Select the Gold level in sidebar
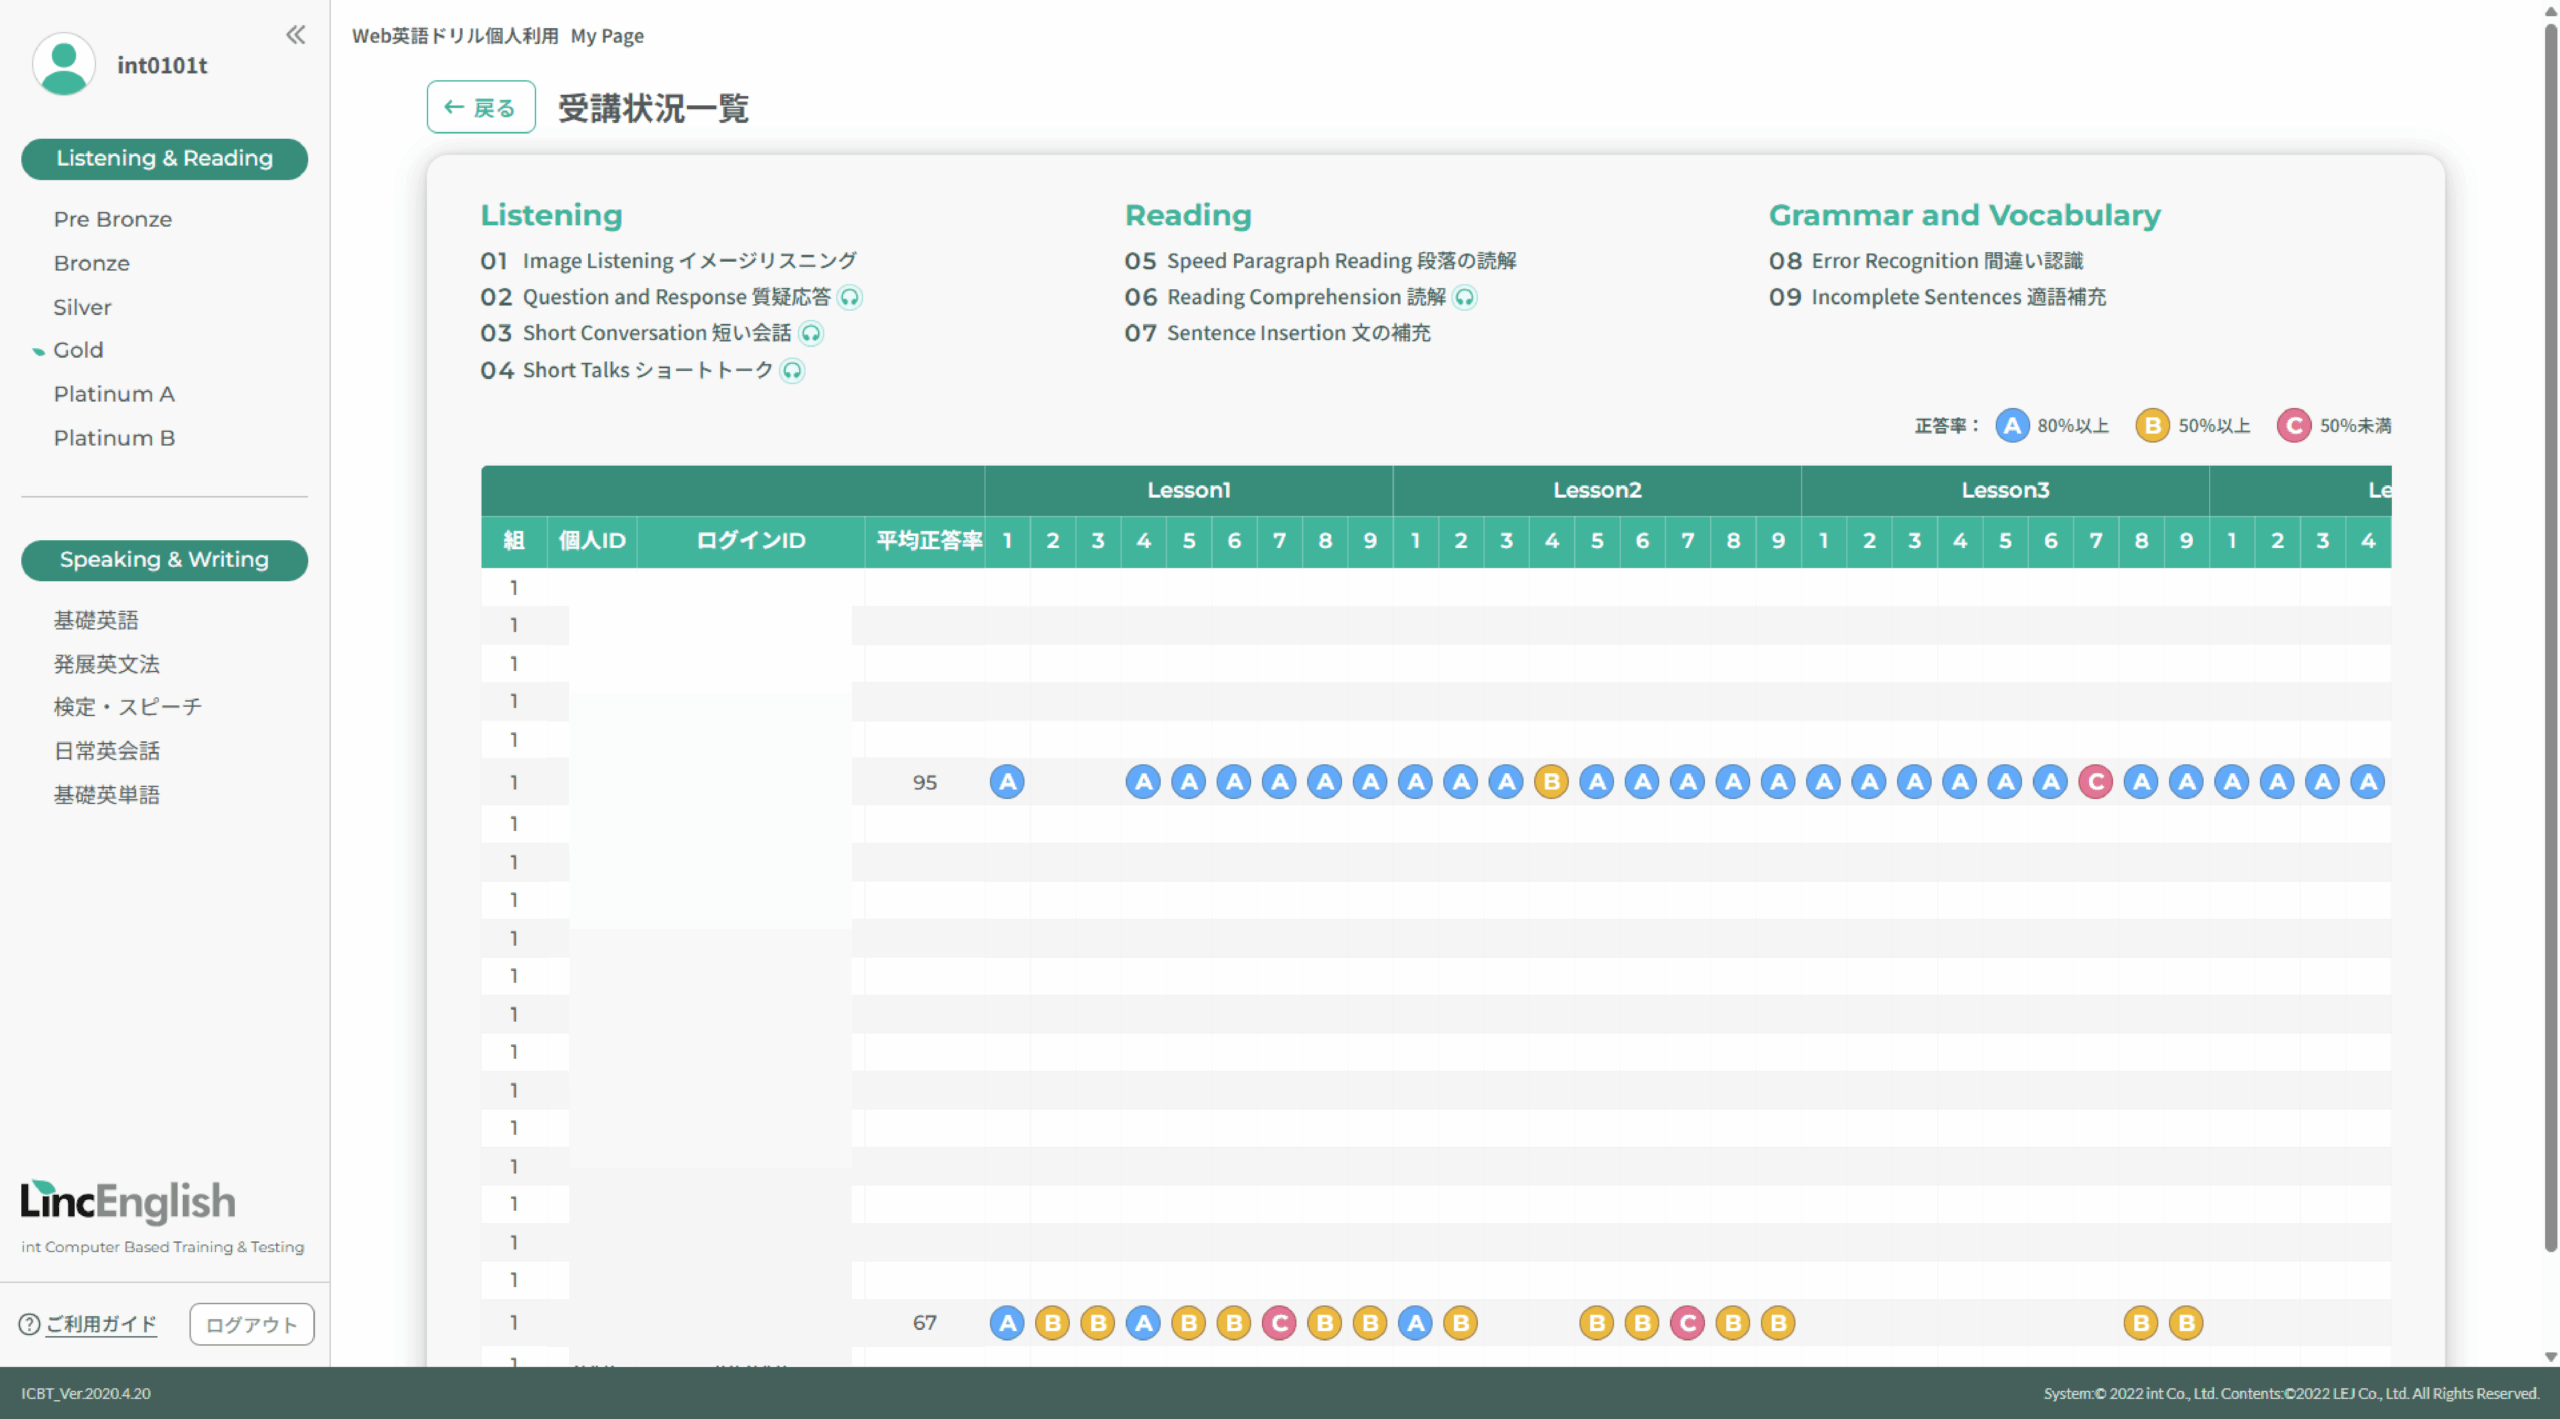The image size is (2560, 1419). tap(78, 350)
